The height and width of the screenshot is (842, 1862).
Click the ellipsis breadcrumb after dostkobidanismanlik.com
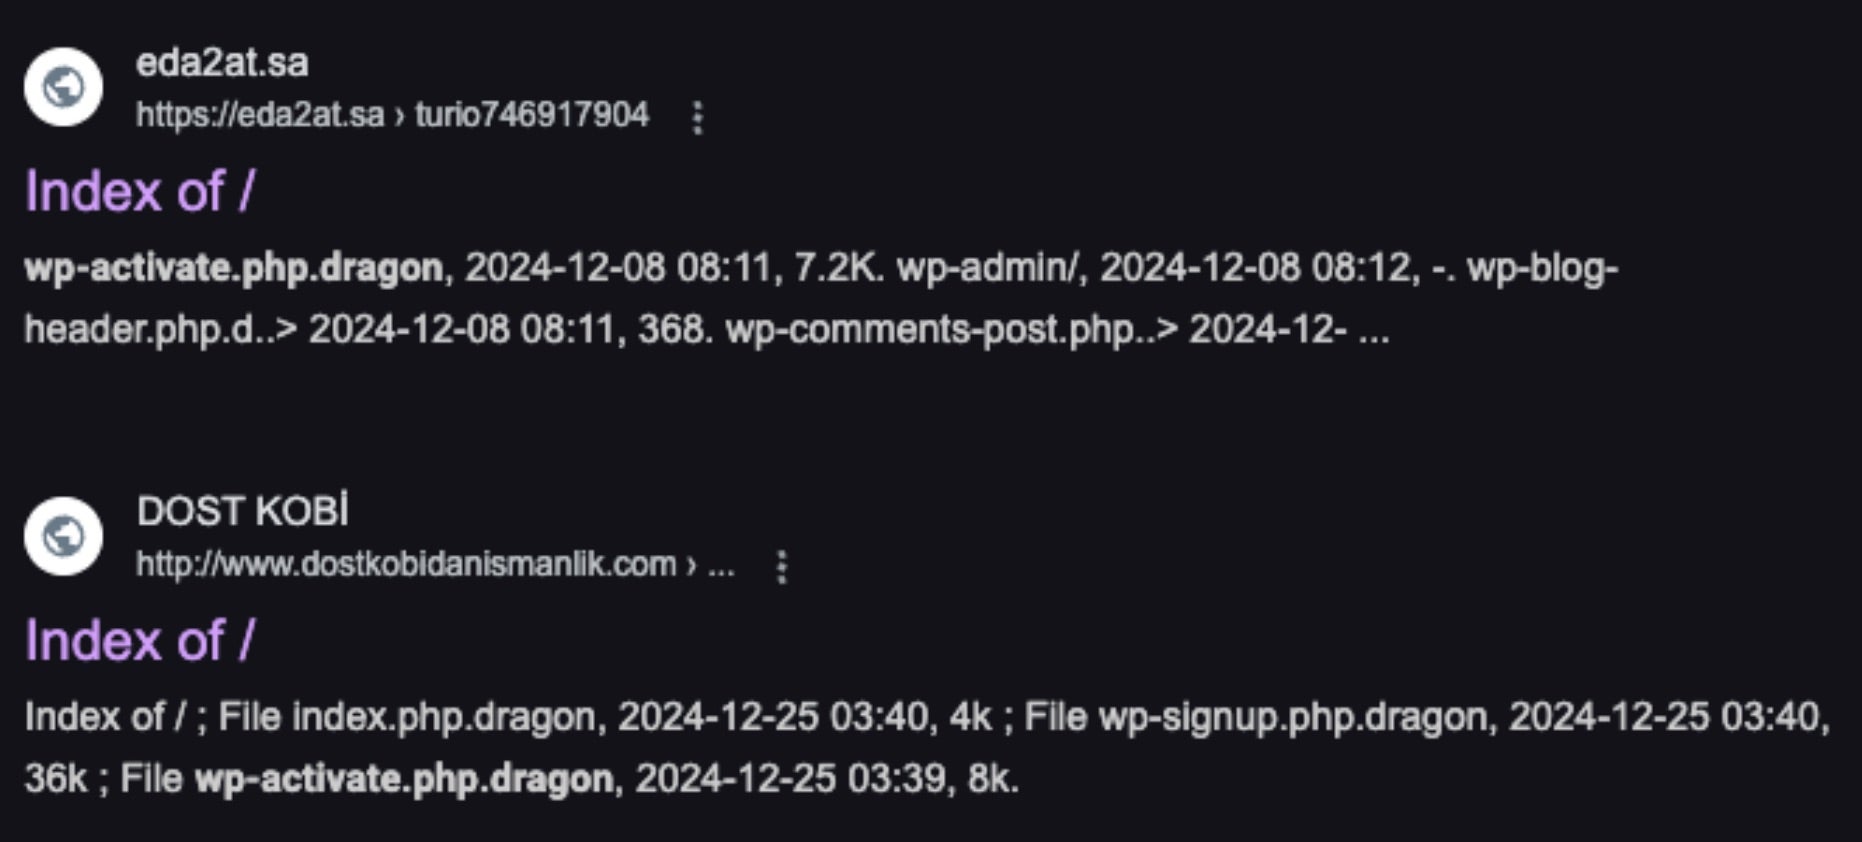point(721,565)
